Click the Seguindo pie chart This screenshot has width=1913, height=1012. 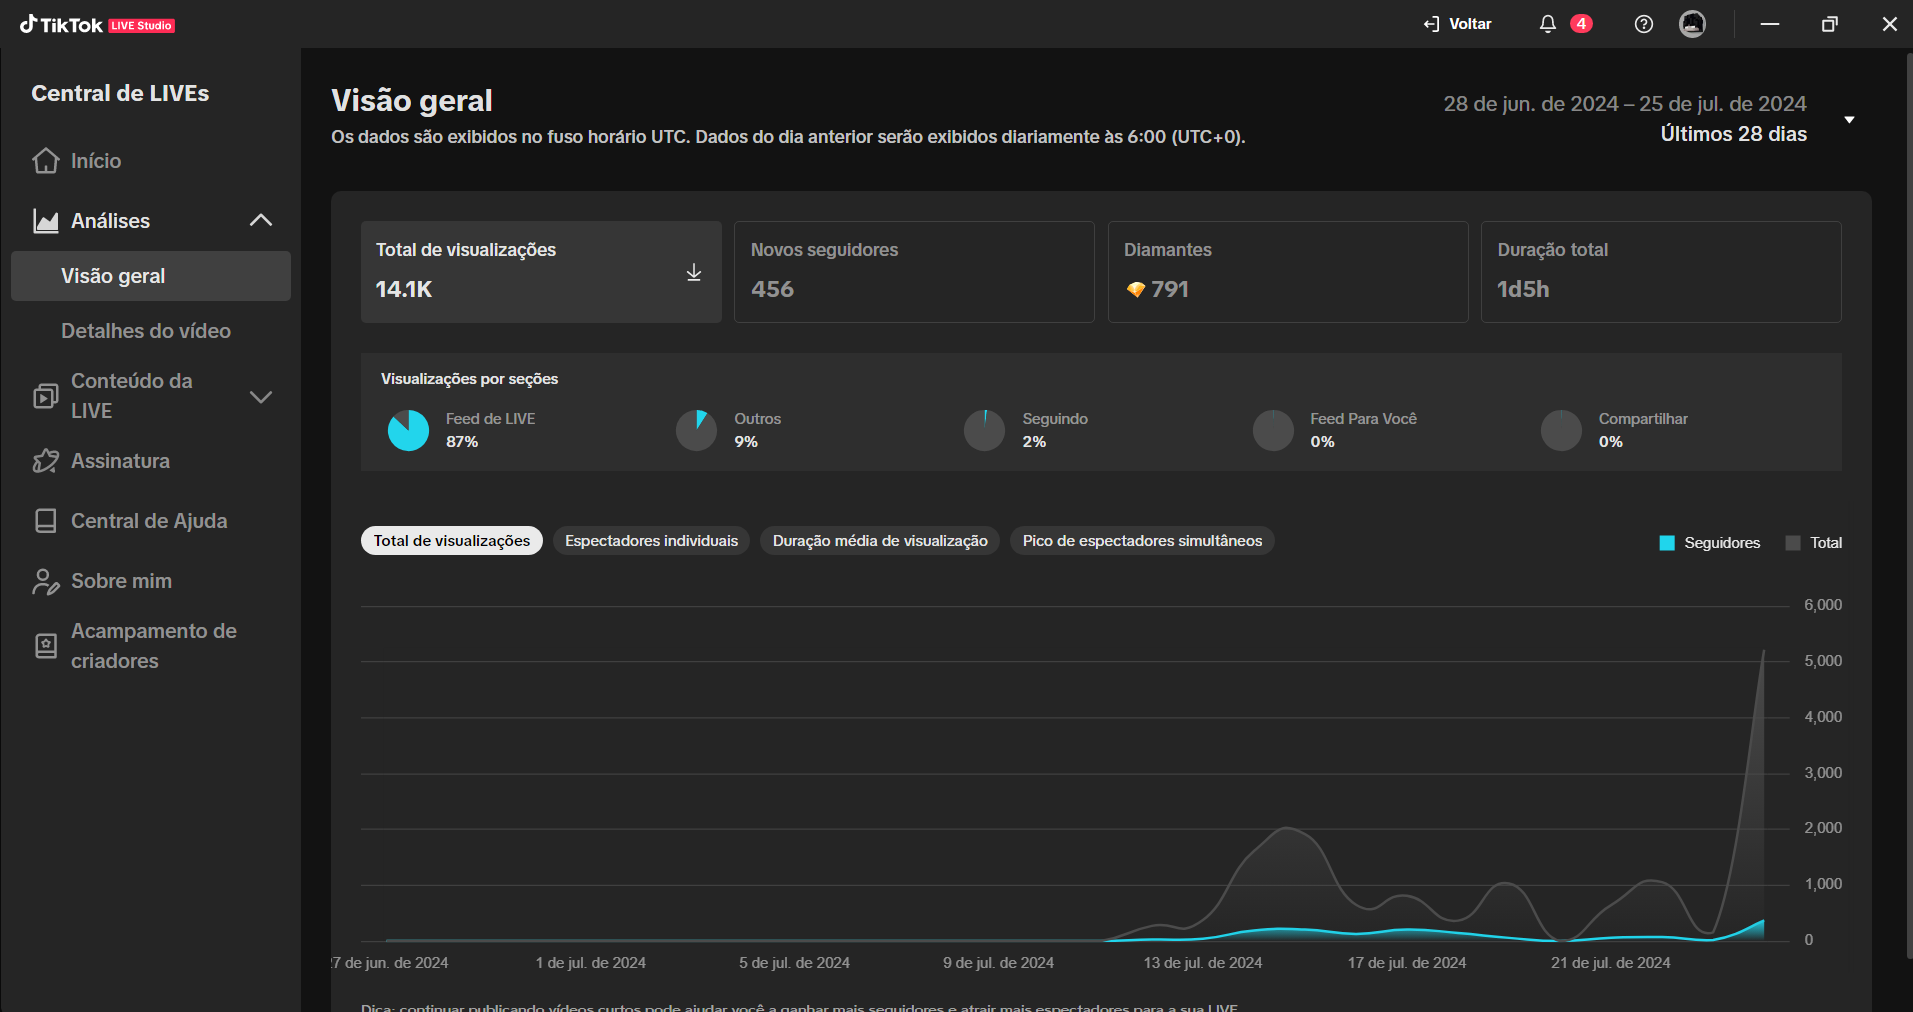point(984,430)
